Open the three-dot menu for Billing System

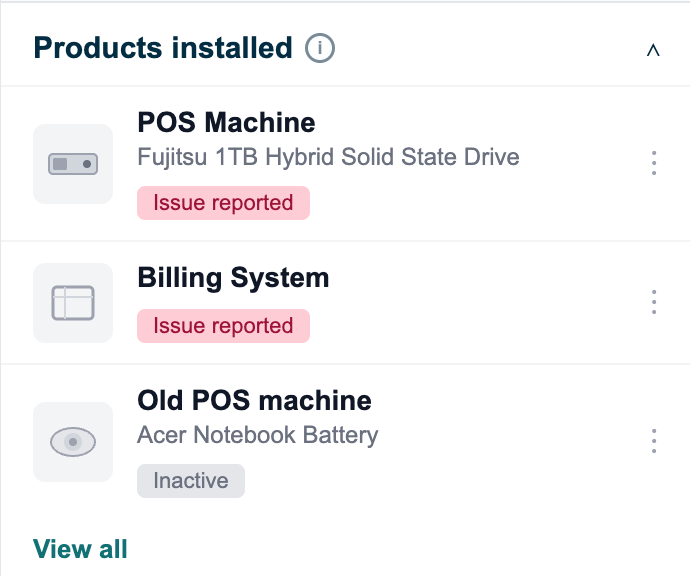654,302
